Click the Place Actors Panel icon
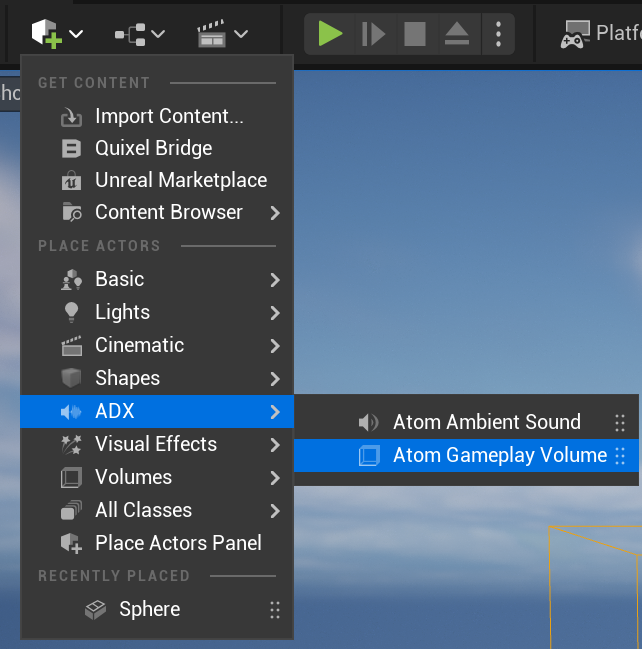This screenshot has width=642, height=649. click(x=71, y=543)
